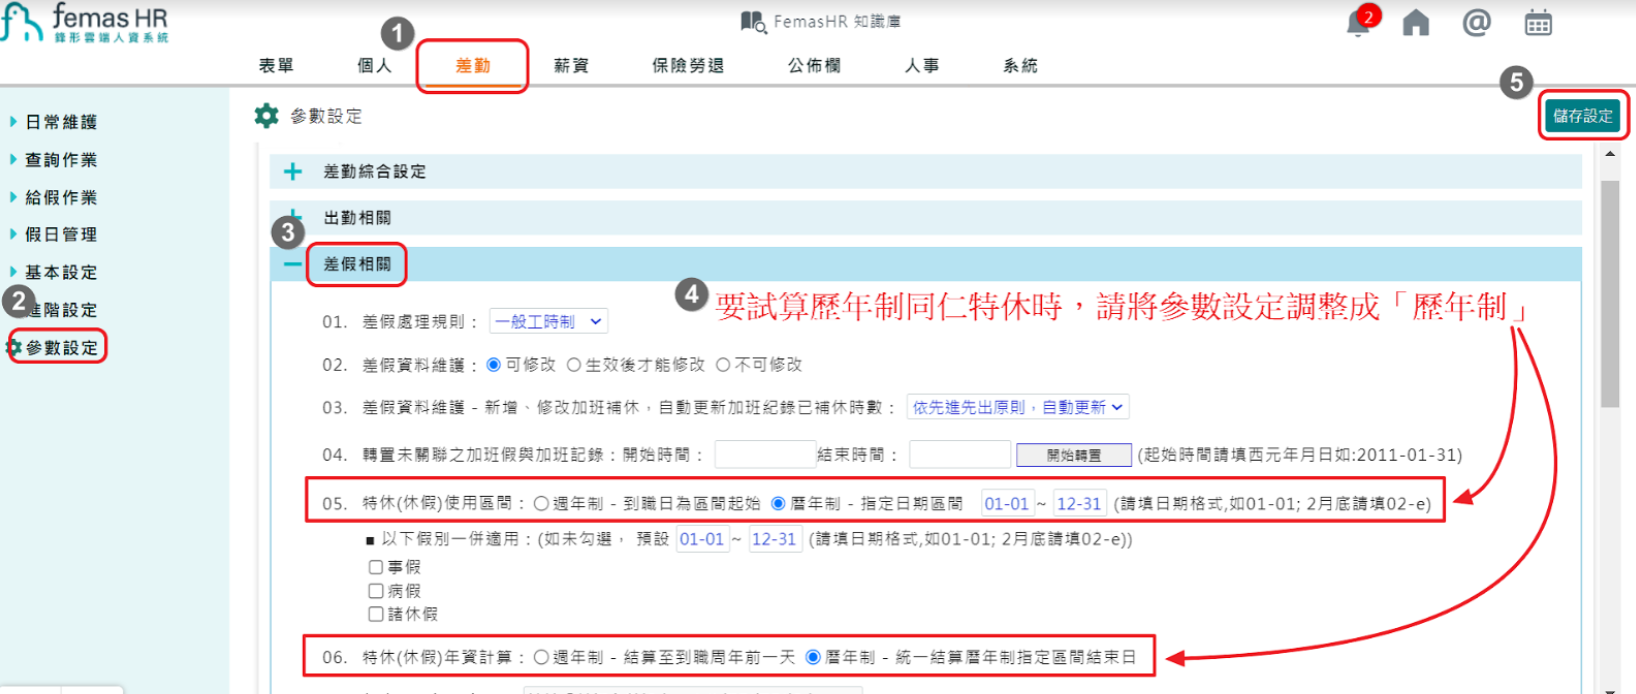Viewport: 1636px width, 694px height.
Task: Expand the 出勤相關 section header
Action: (x=926, y=217)
